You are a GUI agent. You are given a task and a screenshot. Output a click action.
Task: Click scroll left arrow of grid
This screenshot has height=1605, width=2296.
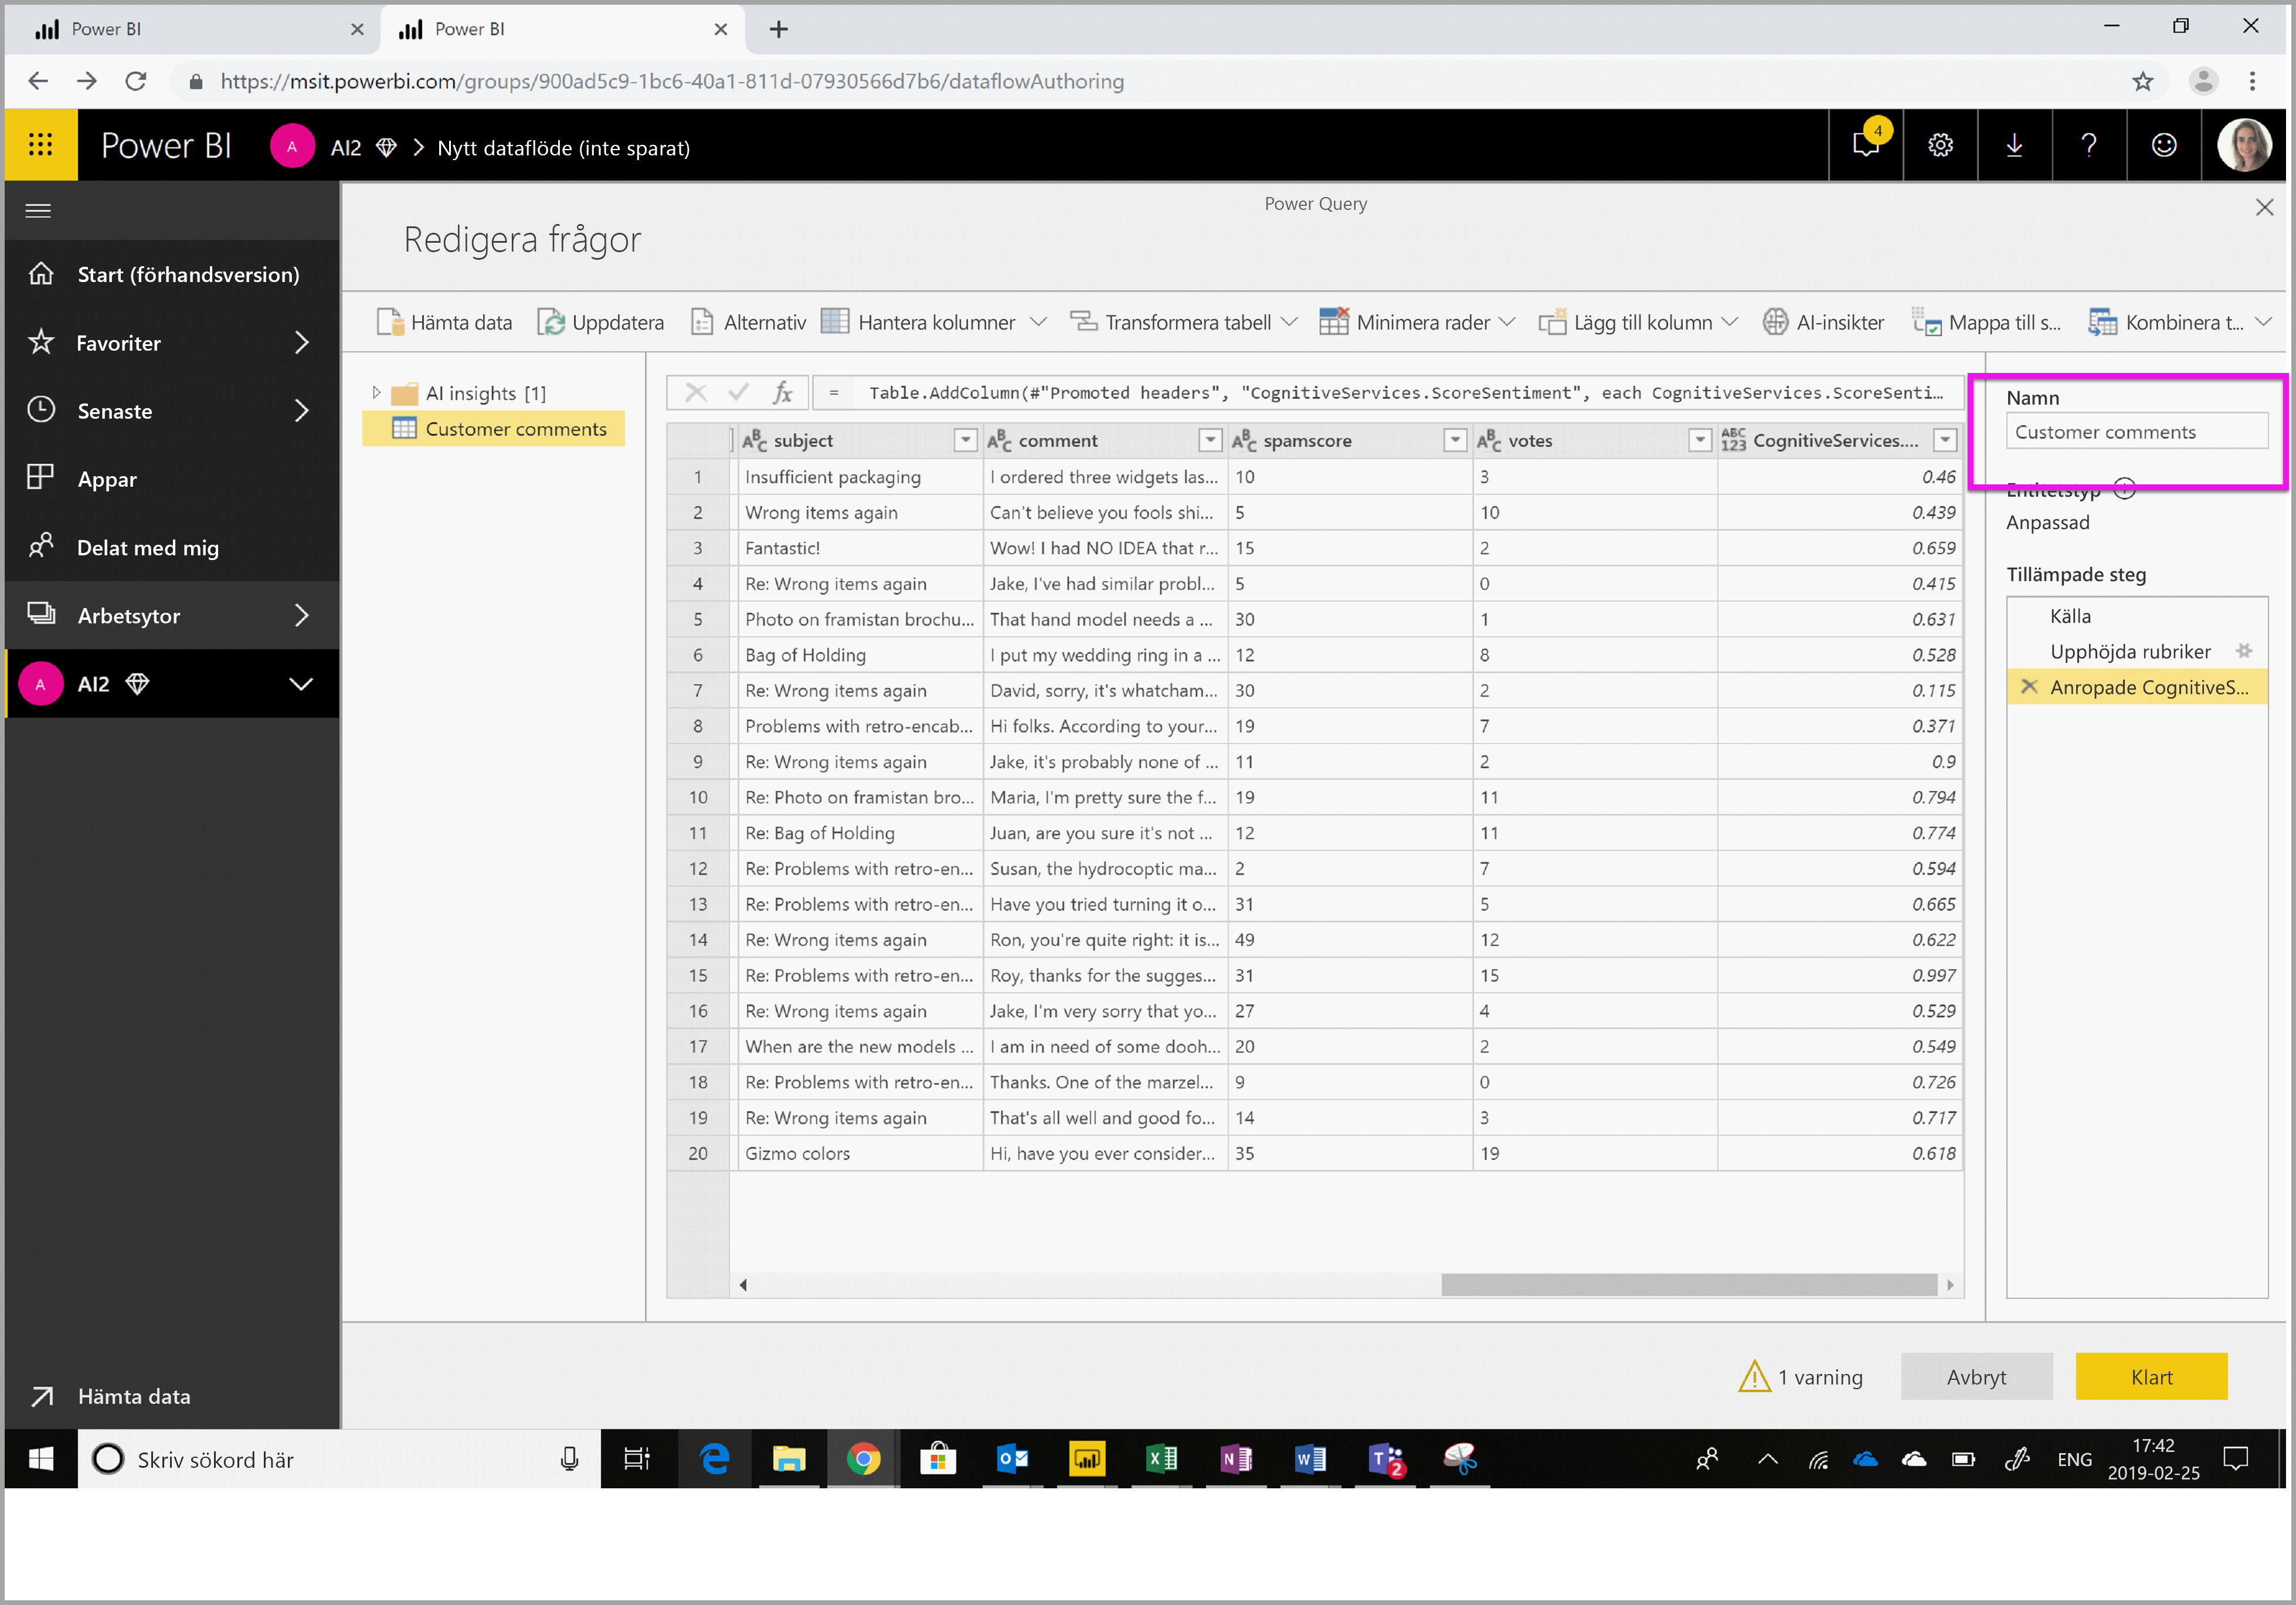(743, 1285)
